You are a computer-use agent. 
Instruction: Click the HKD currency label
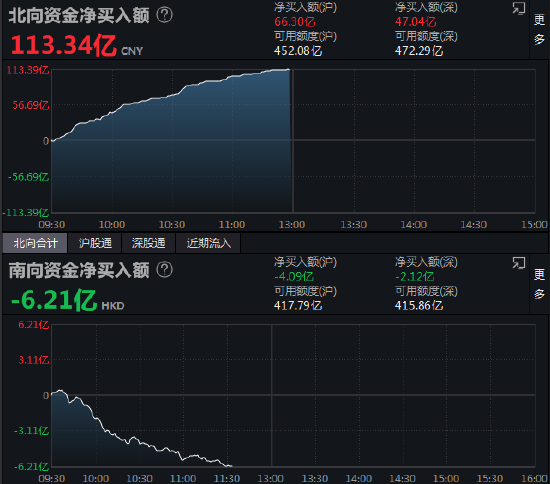coord(113,306)
